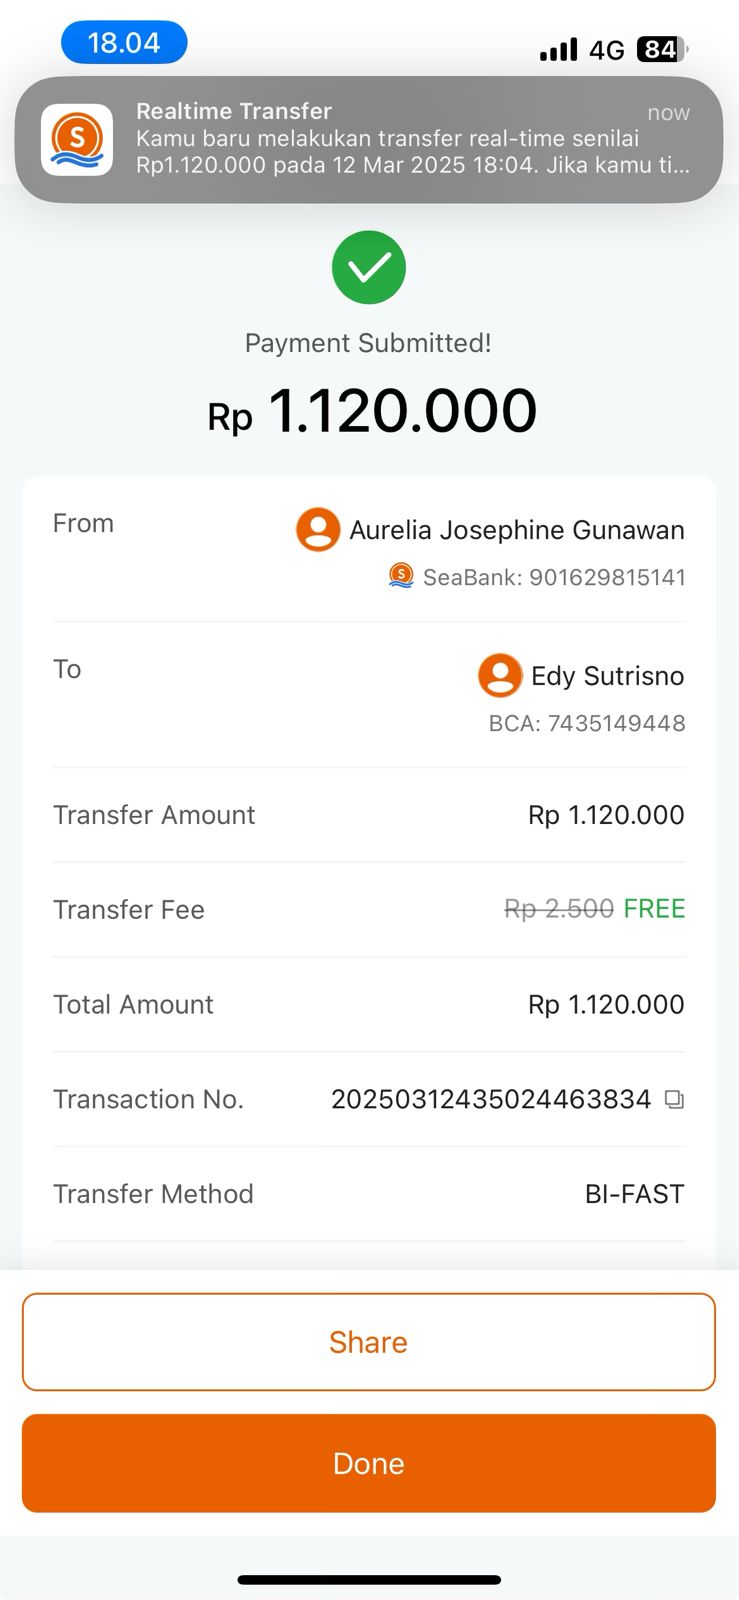
Task: Tap the BCA account number 7435149448
Action: (x=587, y=723)
